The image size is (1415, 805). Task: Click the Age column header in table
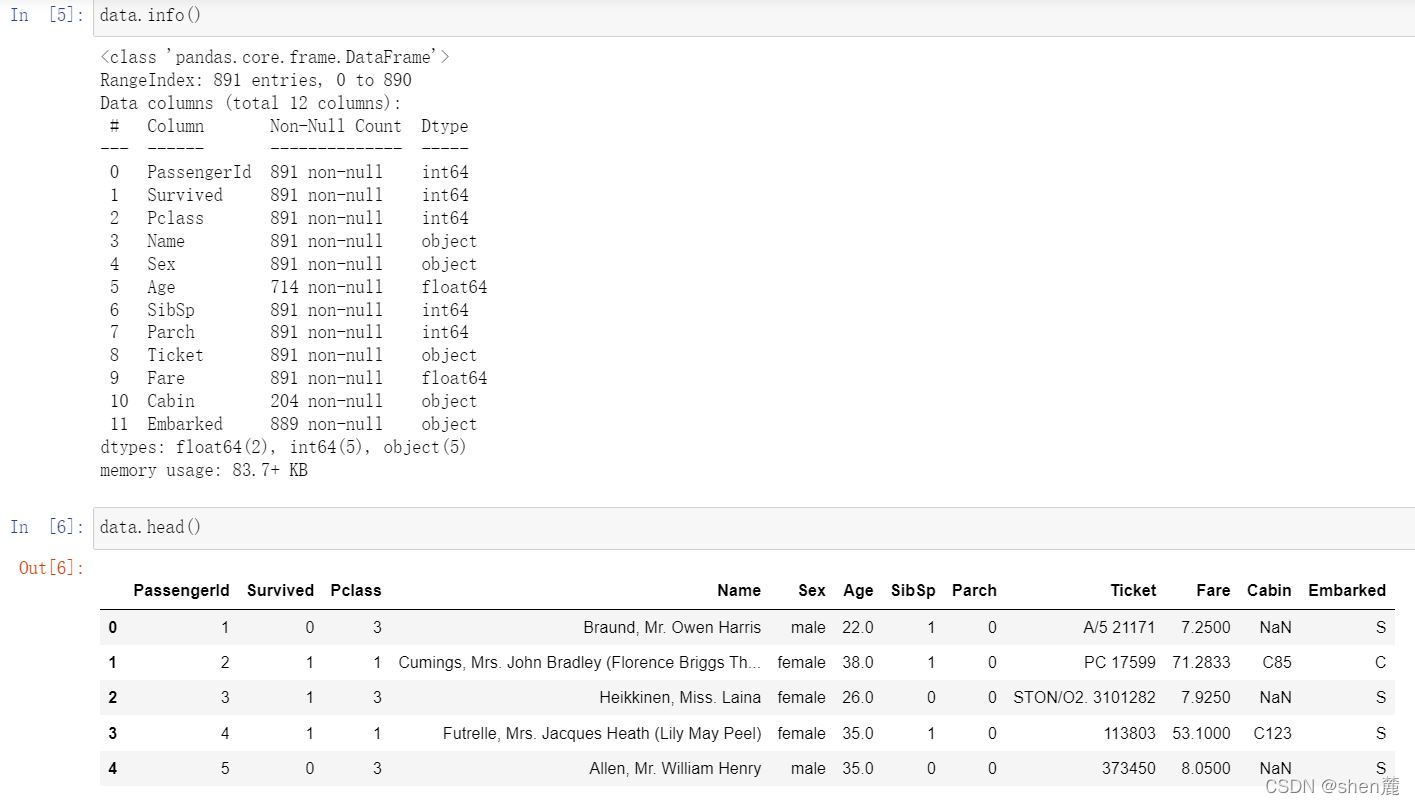pyautogui.click(x=858, y=590)
